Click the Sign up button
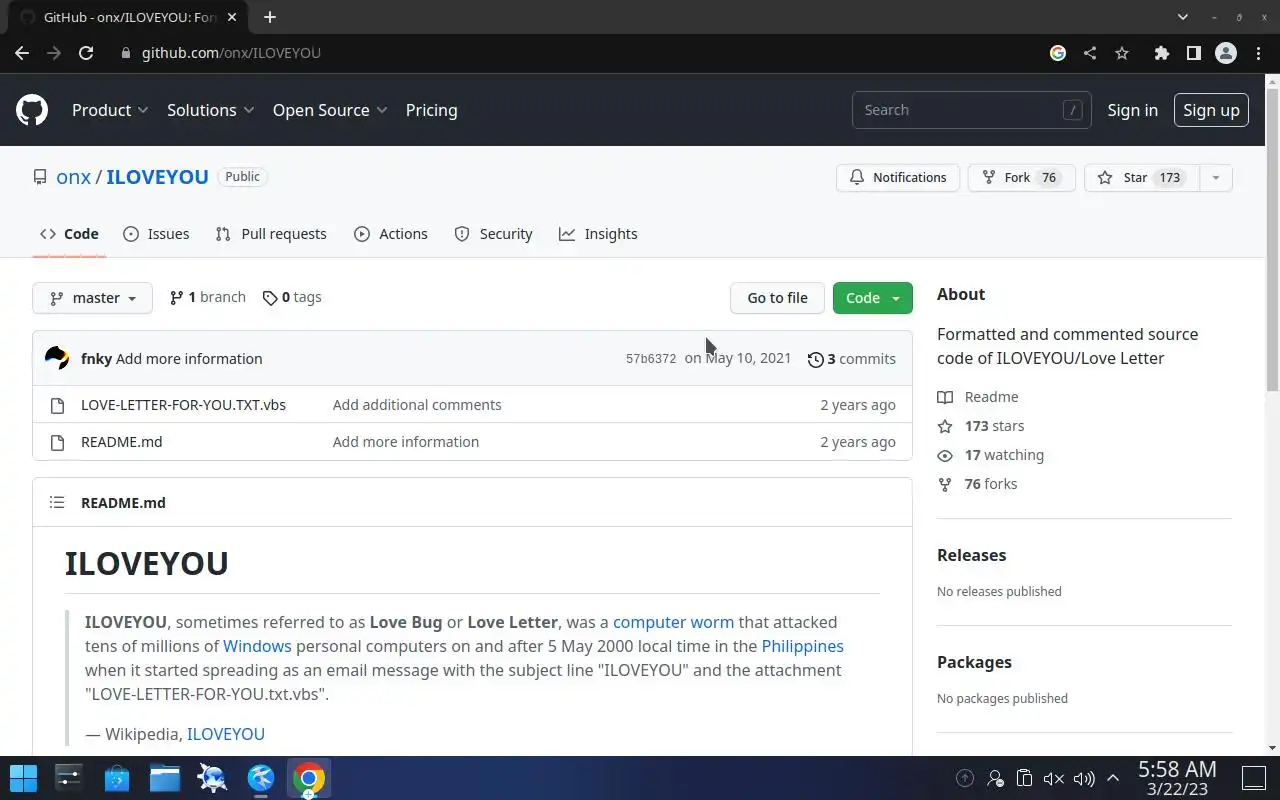 click(x=1211, y=110)
